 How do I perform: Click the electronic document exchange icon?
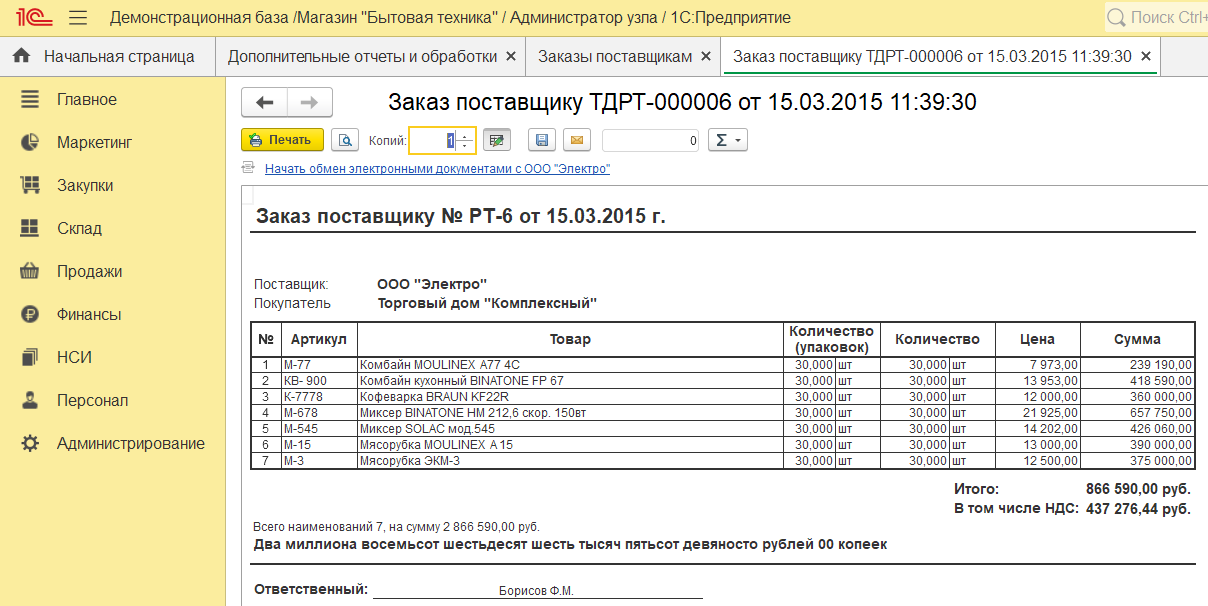pos(248,168)
